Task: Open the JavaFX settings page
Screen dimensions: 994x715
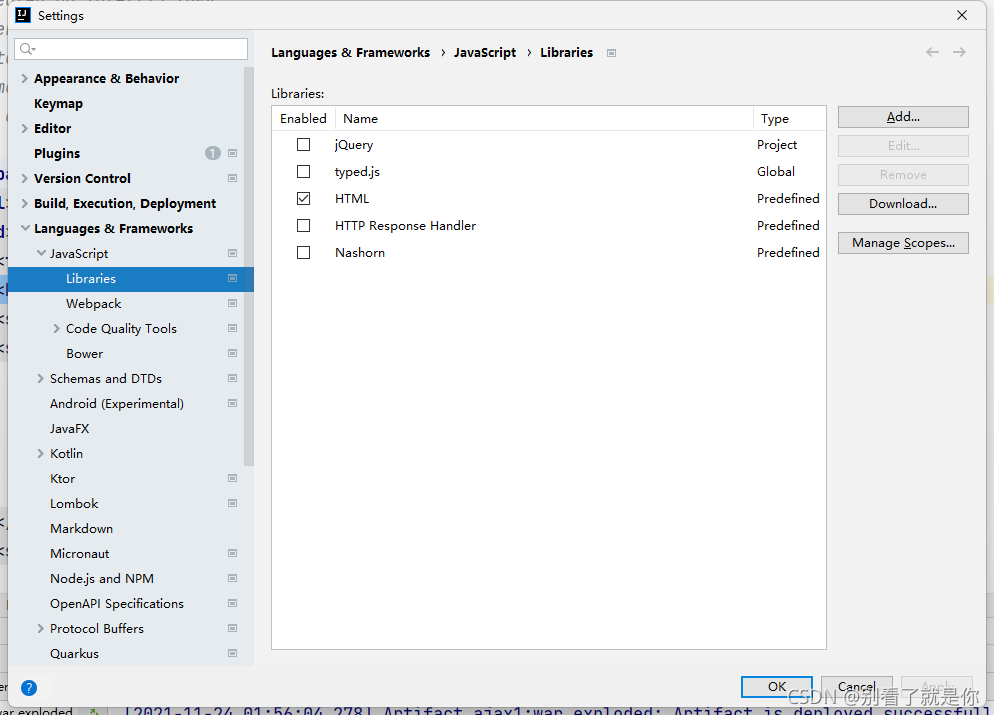Action: pos(70,428)
